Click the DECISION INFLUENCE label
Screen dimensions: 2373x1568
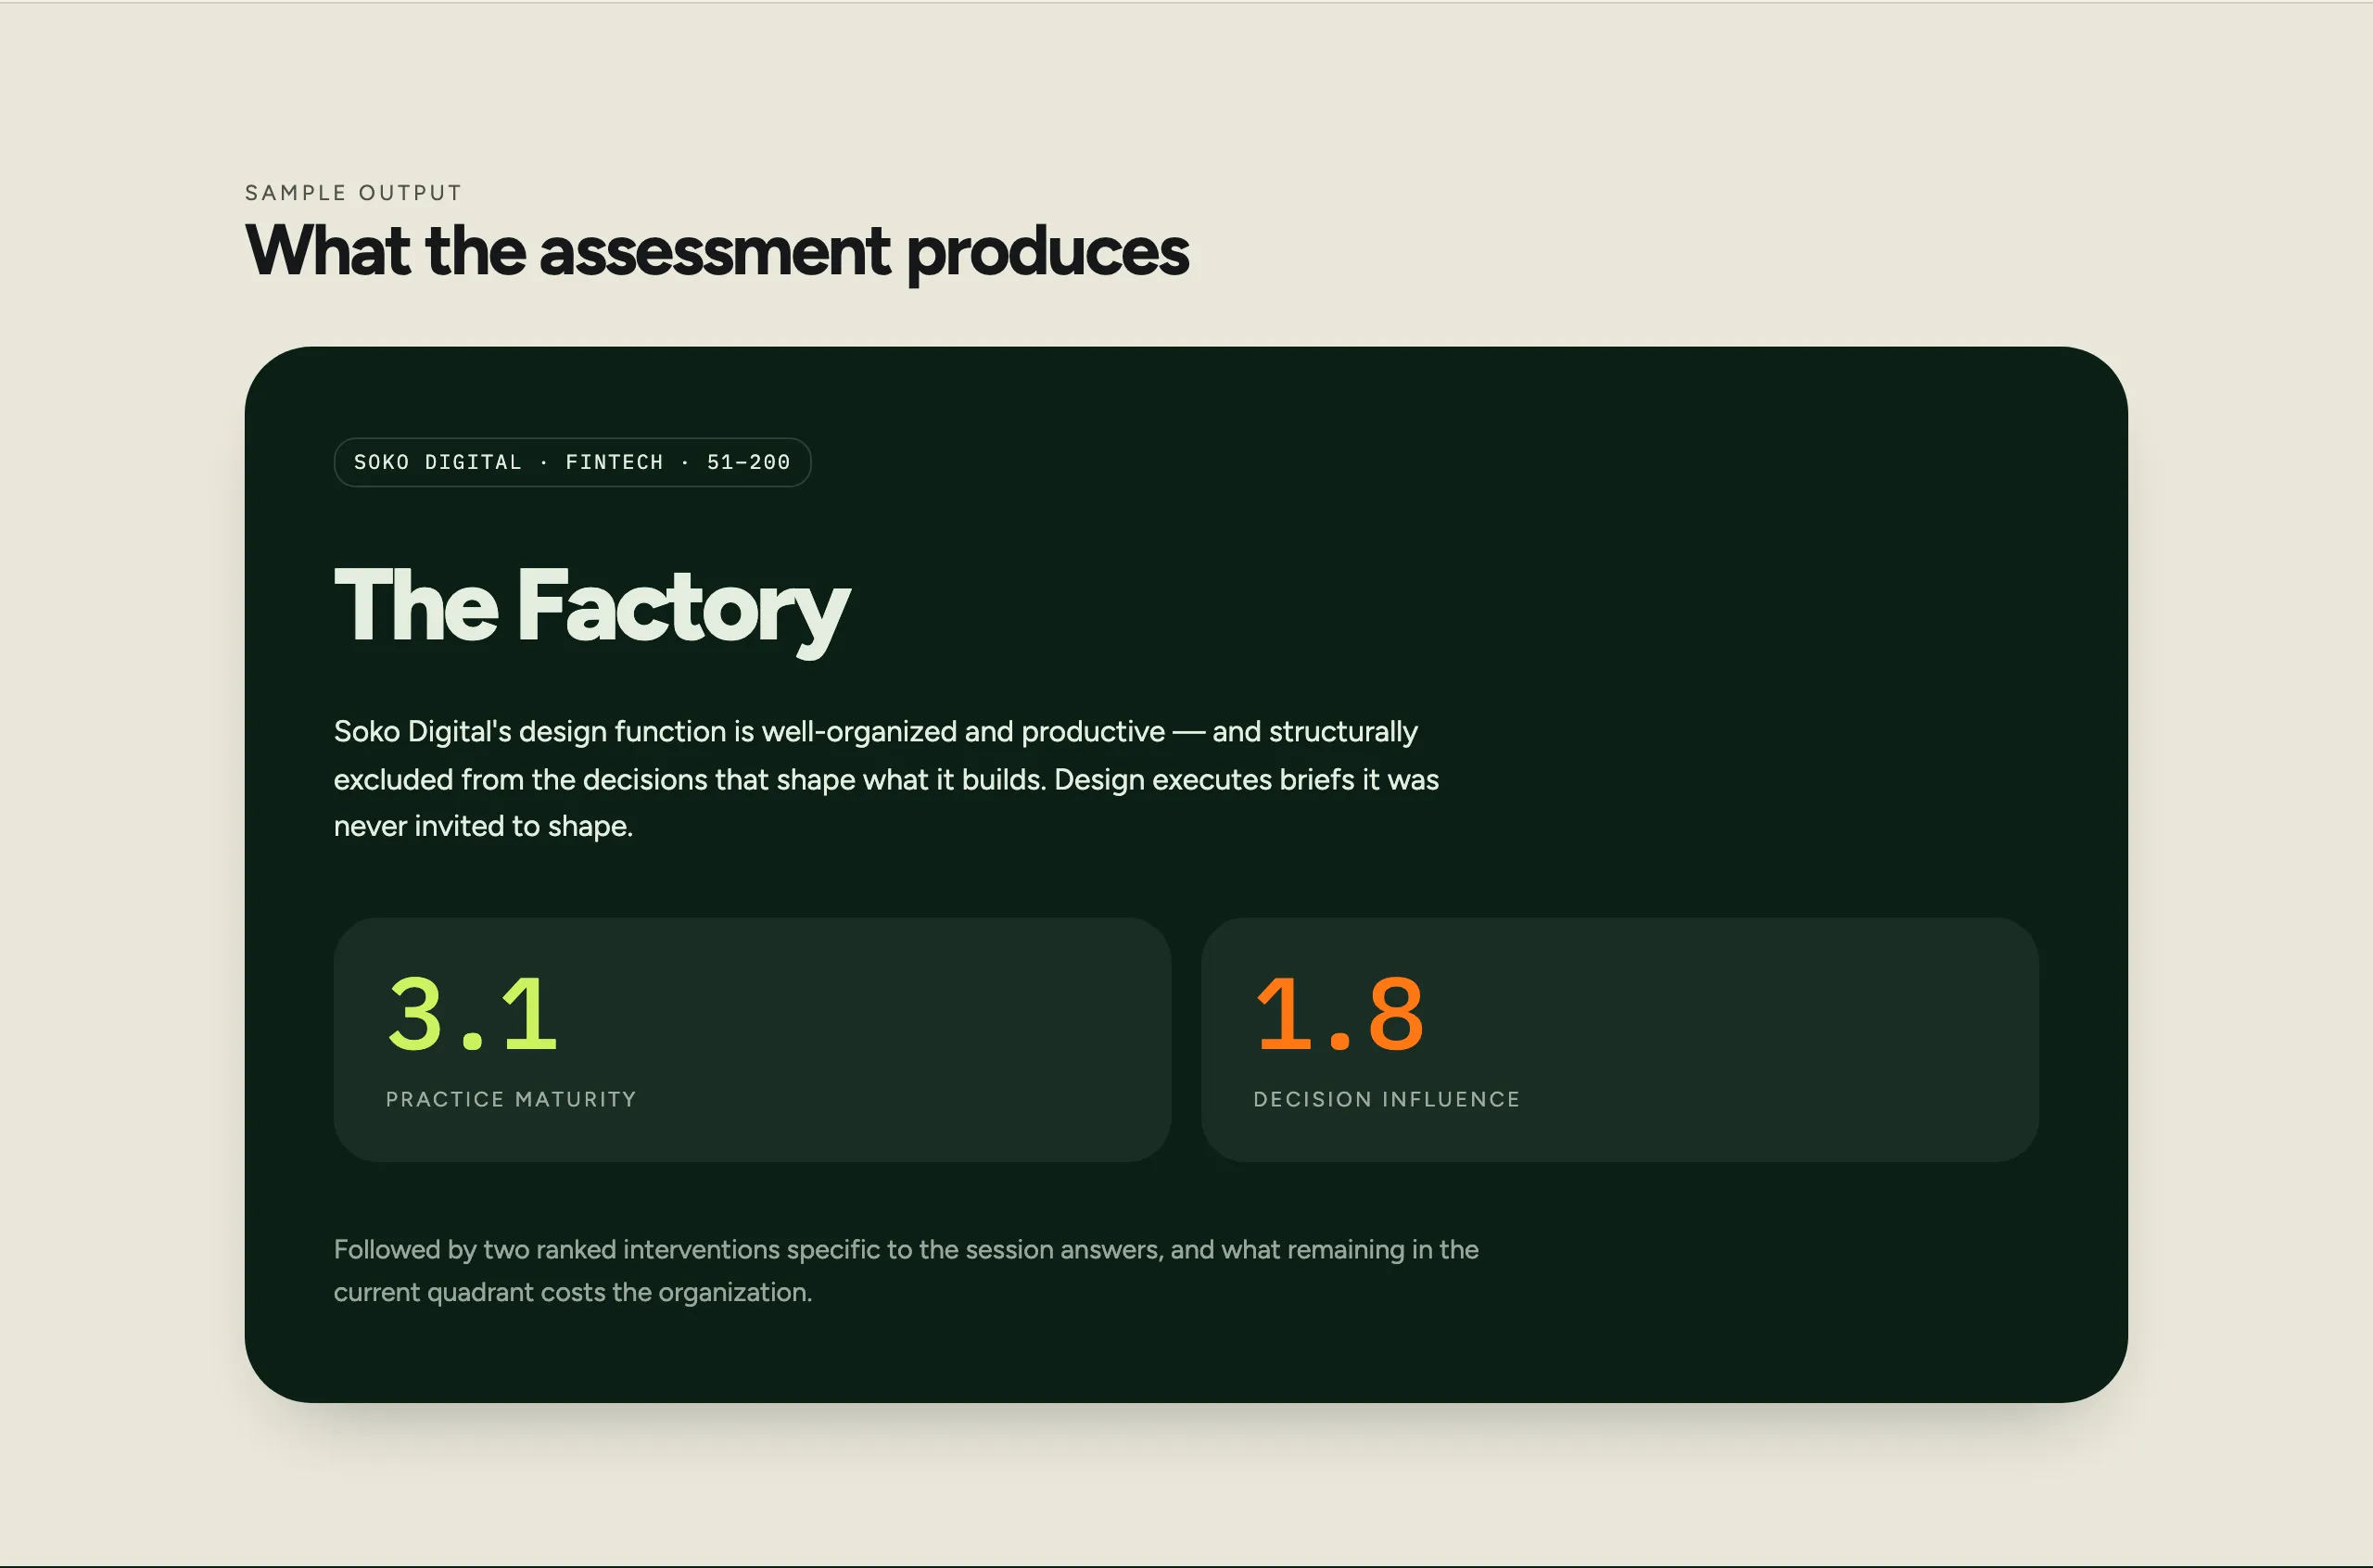(1387, 1099)
